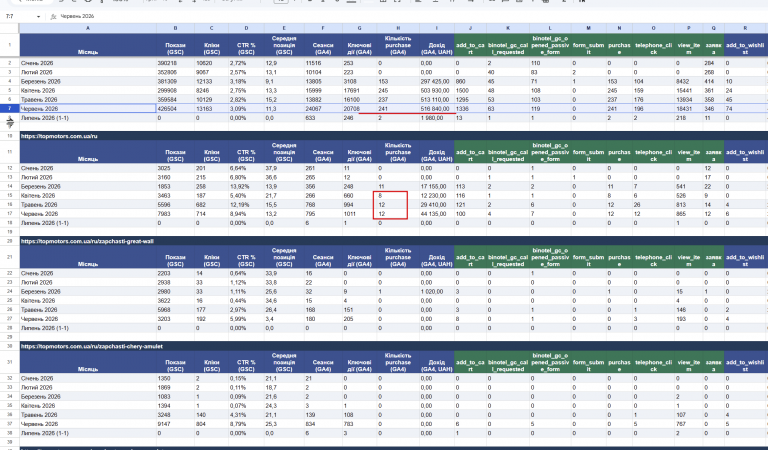Click Середня позиція (GSC) header in row 21
768x450 pixels.
(284, 257)
